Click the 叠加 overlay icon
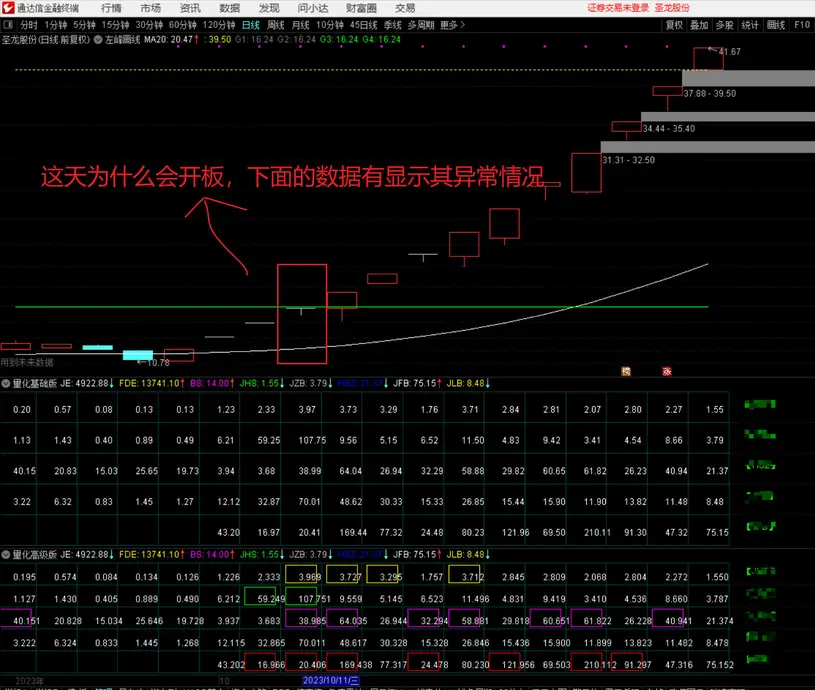This screenshot has height=690, width=815. point(697,25)
